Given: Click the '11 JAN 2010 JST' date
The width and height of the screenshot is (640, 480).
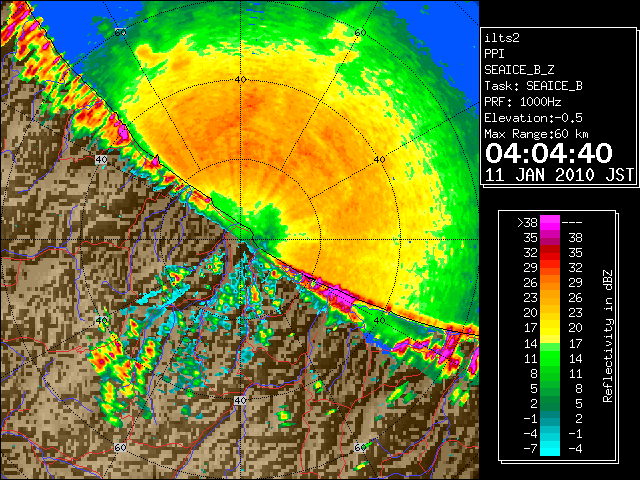Looking at the screenshot, I should (x=559, y=175).
